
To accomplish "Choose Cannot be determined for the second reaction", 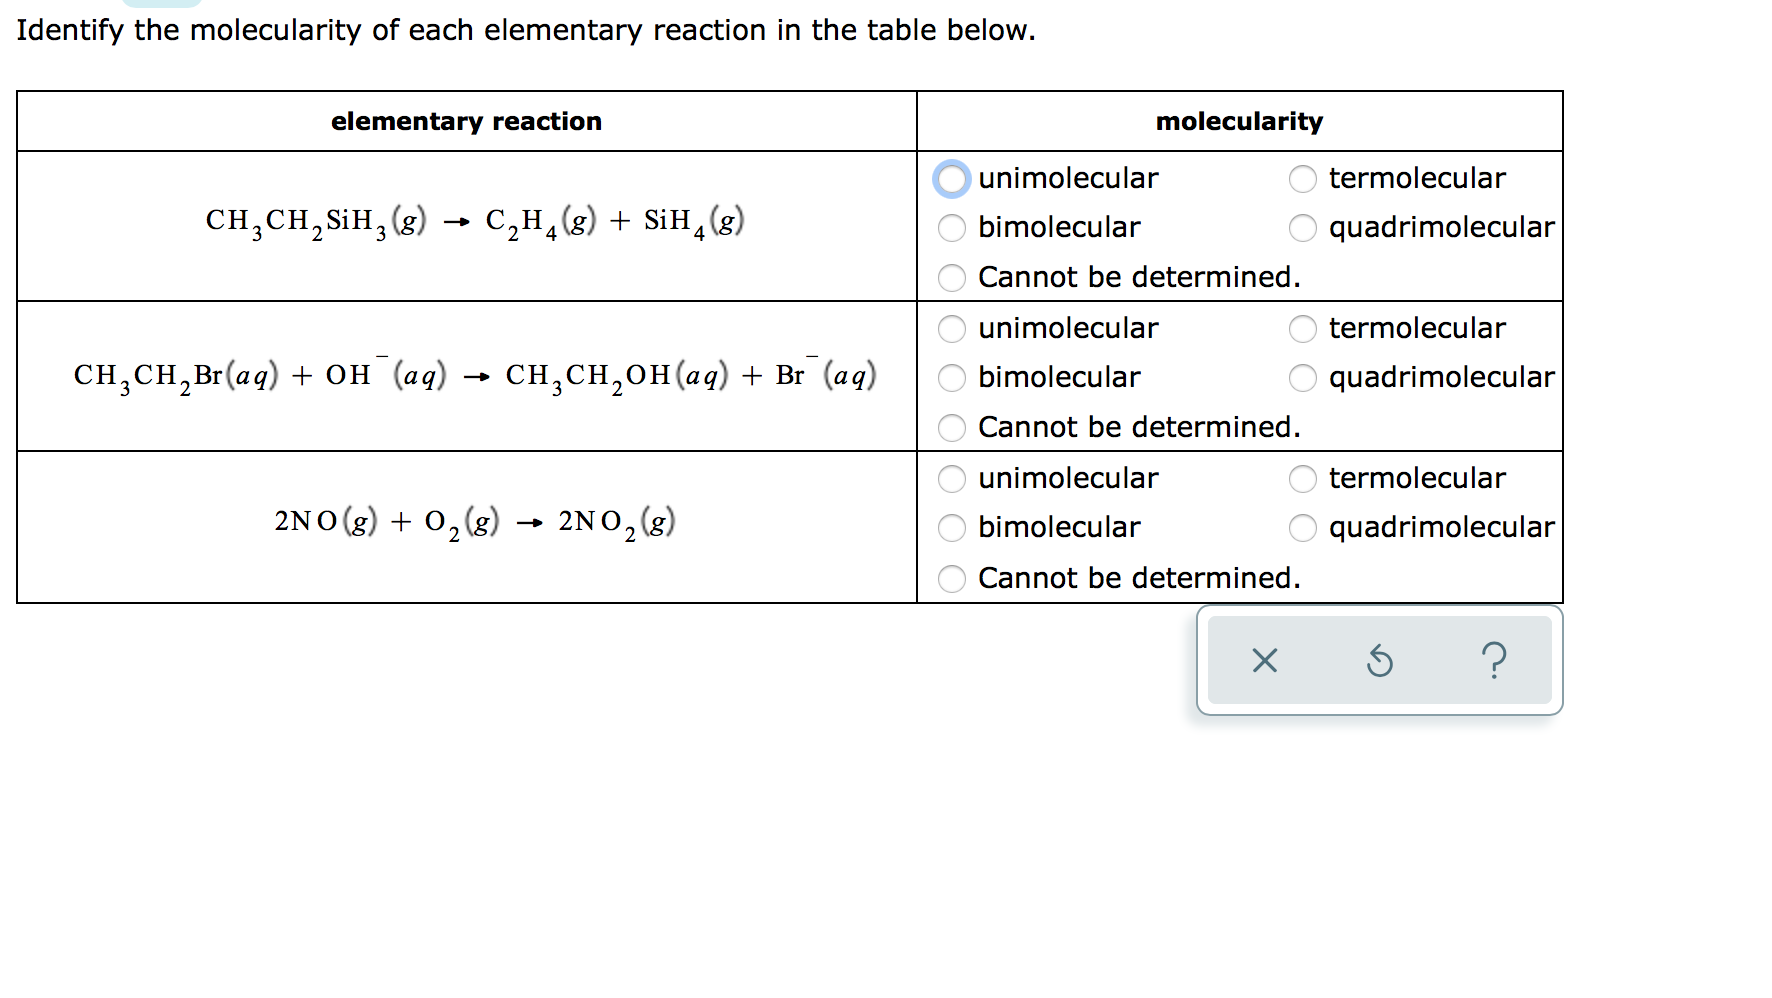I will tap(952, 428).
